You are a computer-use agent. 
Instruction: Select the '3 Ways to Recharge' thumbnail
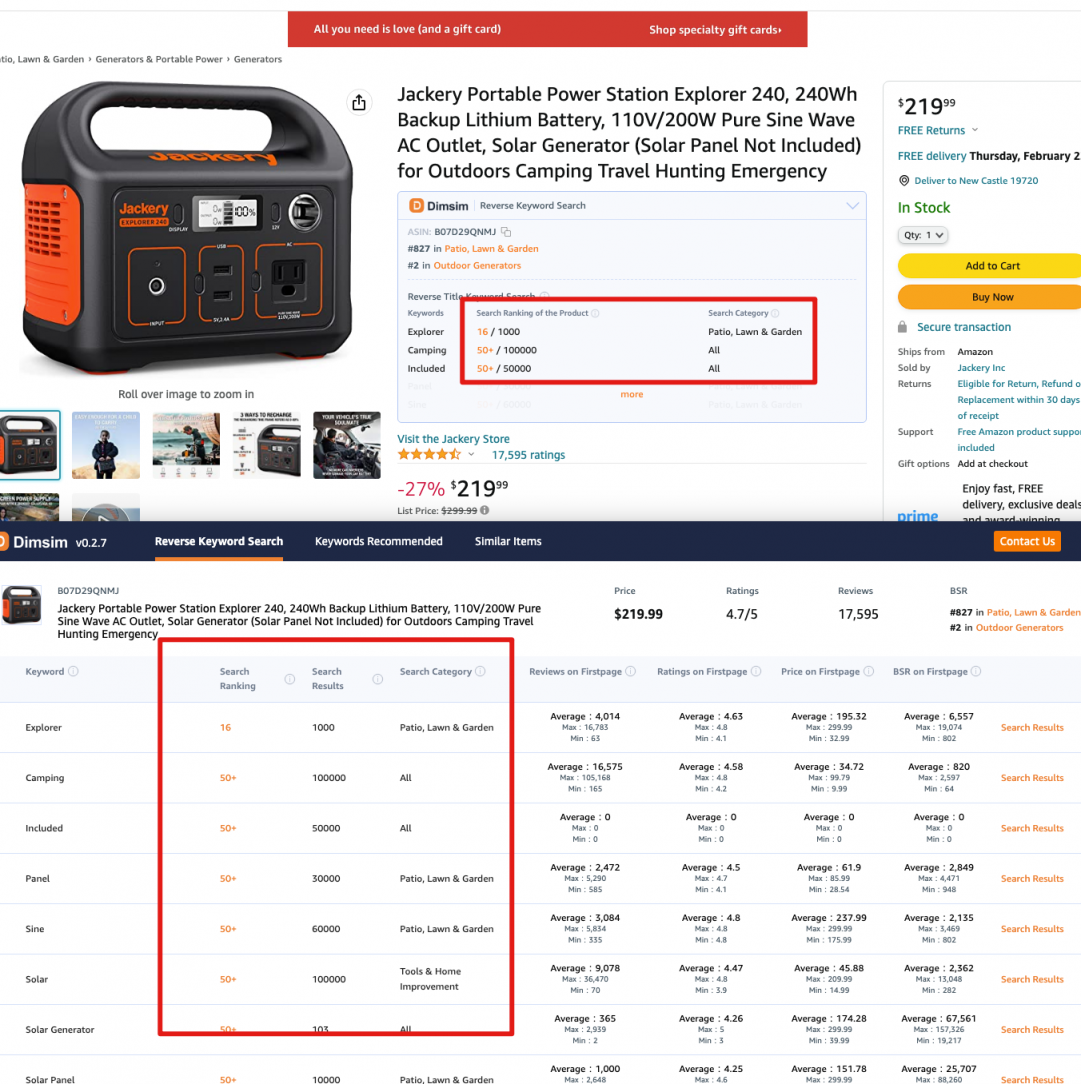tap(267, 445)
